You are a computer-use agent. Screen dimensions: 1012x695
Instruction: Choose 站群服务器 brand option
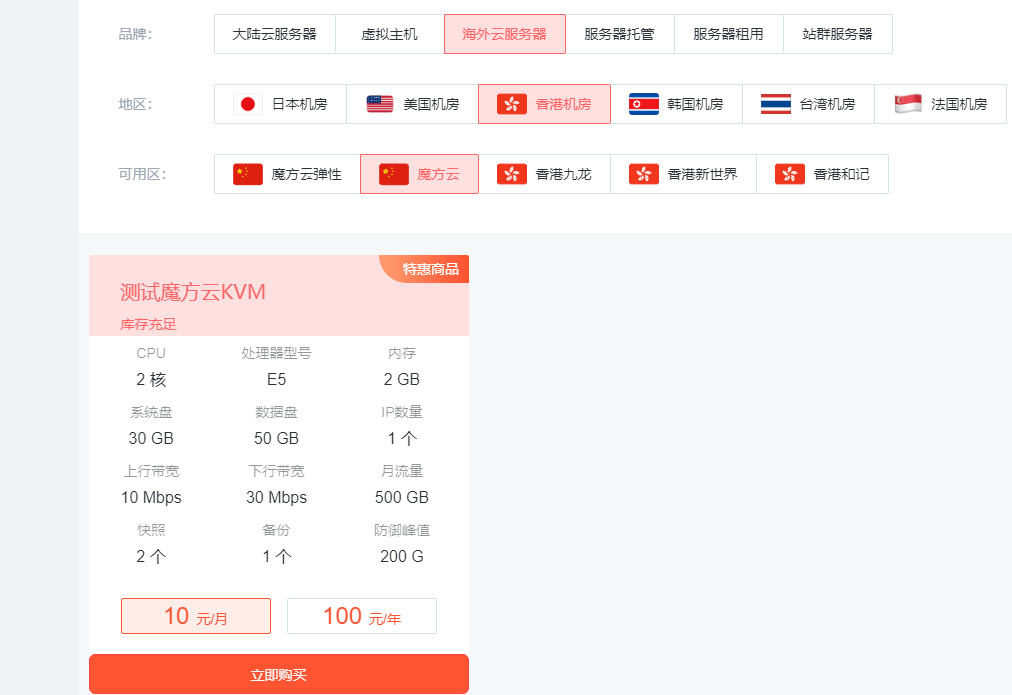tap(838, 34)
